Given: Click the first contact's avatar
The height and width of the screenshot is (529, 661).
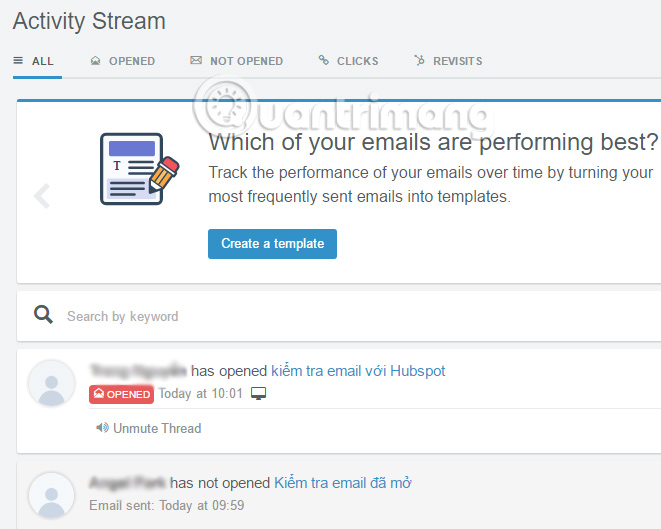Looking at the screenshot, I should point(53,384).
